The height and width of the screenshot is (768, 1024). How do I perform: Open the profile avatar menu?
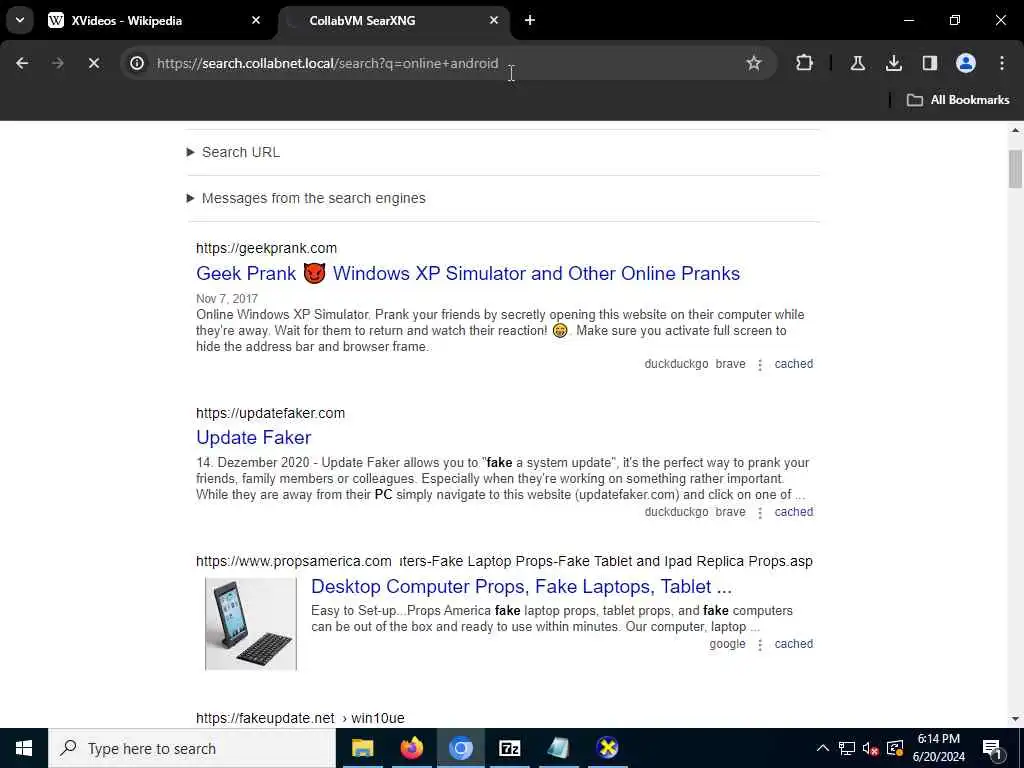965,63
